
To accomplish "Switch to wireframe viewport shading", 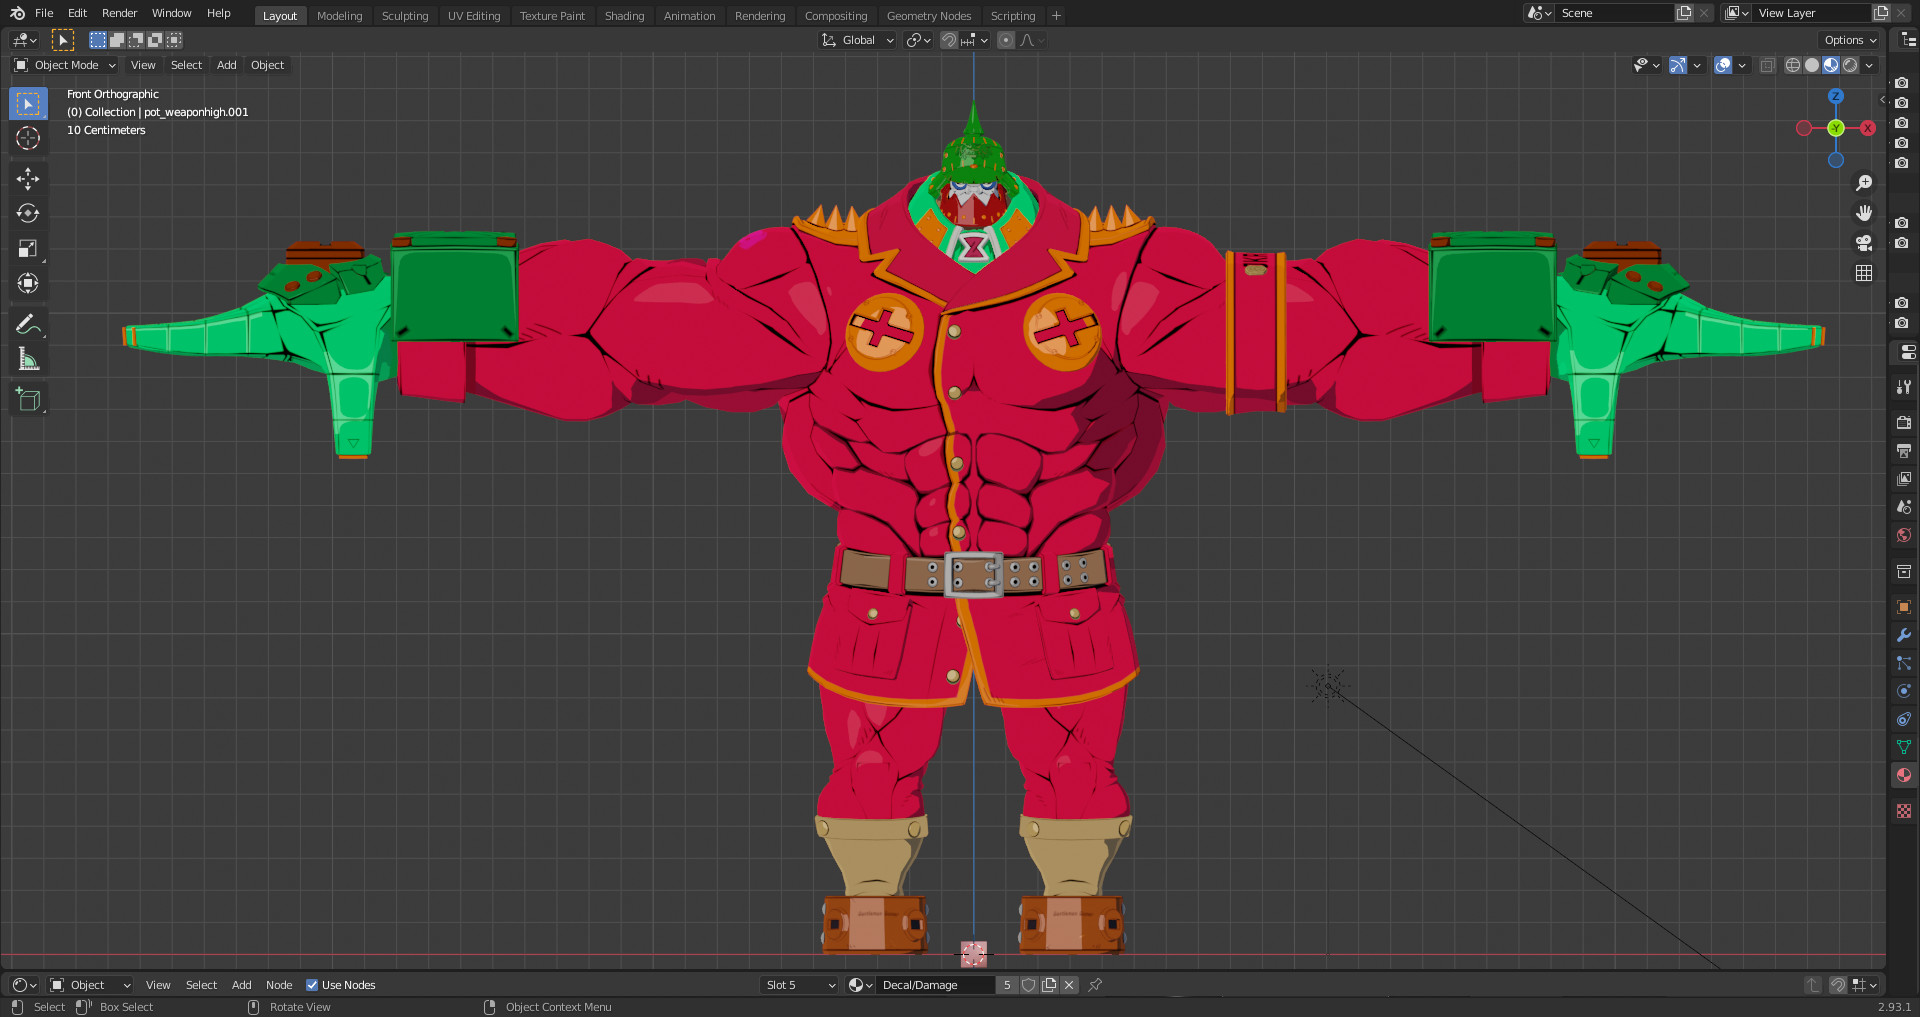I will [x=1793, y=65].
